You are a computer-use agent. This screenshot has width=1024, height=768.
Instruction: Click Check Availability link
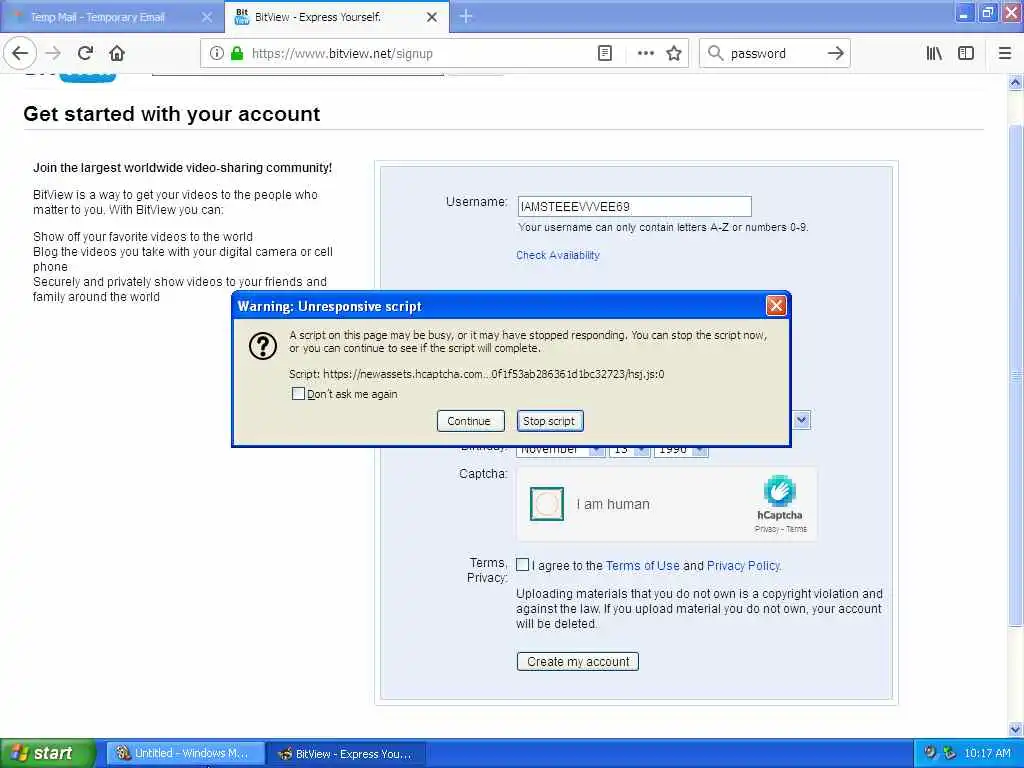(x=558, y=255)
